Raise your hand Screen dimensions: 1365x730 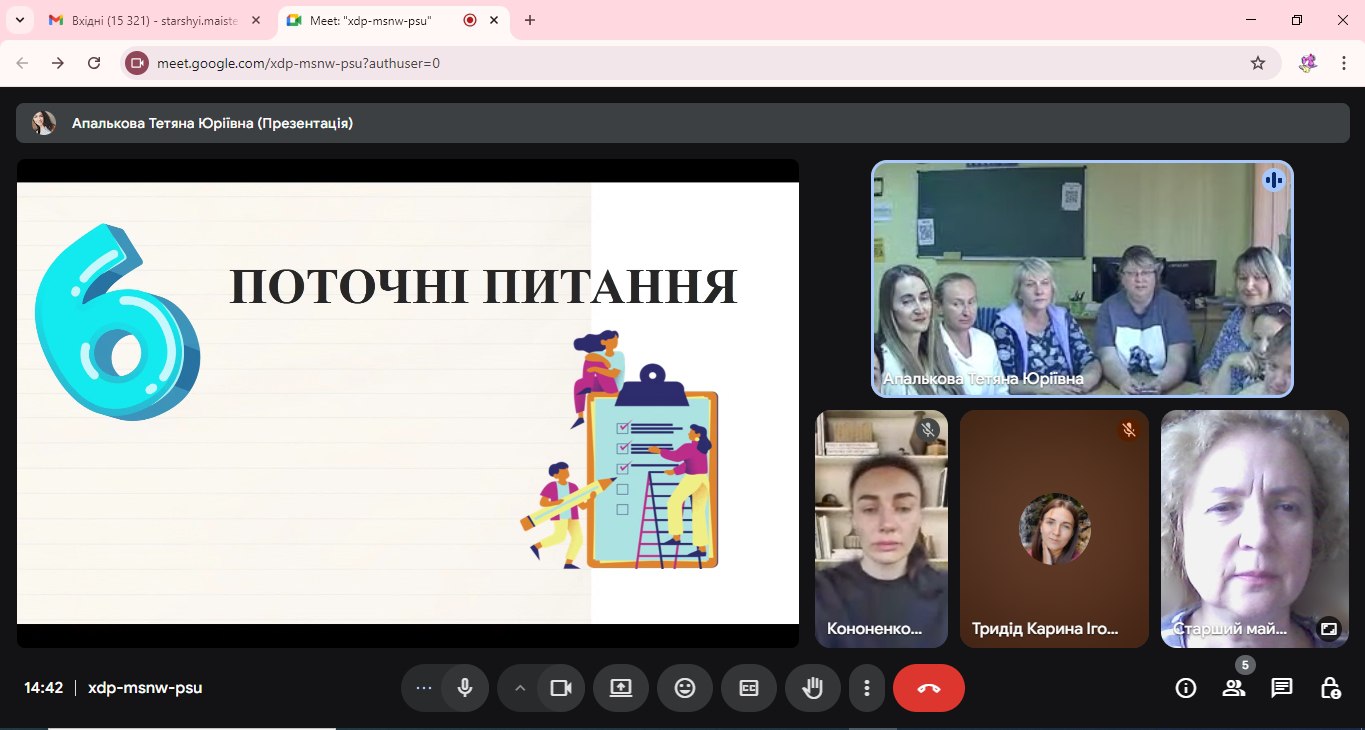coord(813,688)
